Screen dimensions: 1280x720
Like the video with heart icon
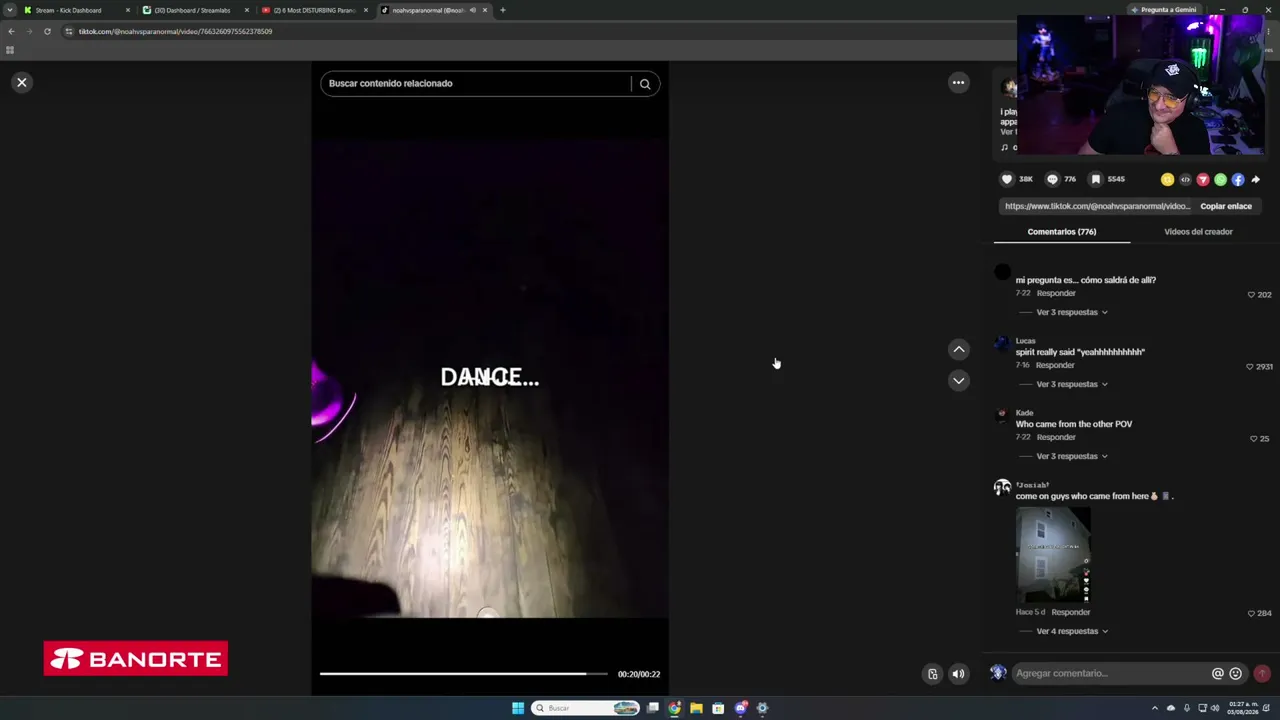coord(1007,179)
